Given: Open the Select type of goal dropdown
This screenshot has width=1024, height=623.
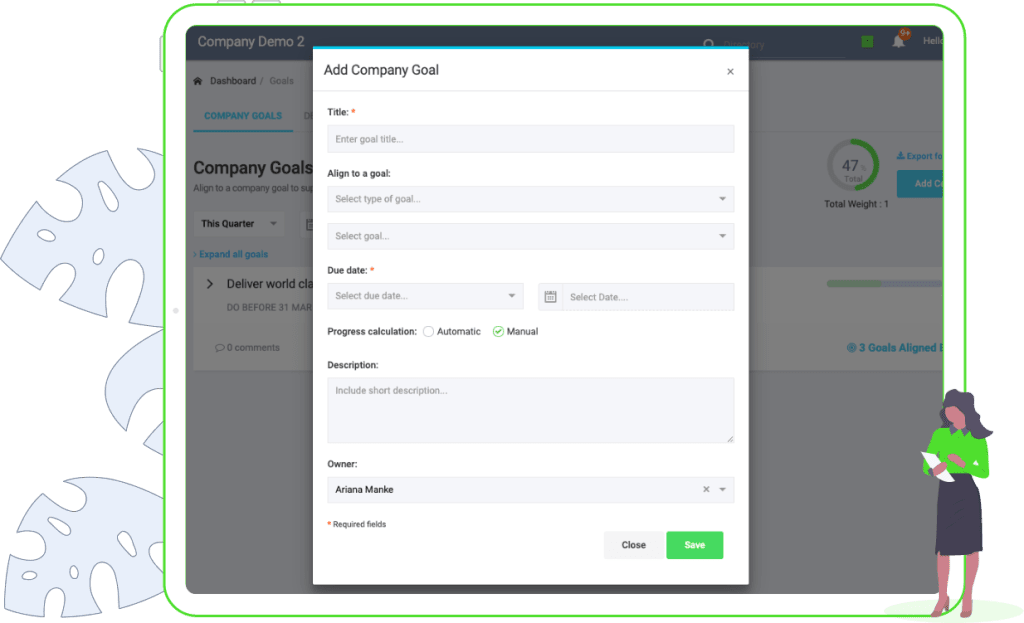Looking at the screenshot, I should pyautogui.click(x=530, y=199).
